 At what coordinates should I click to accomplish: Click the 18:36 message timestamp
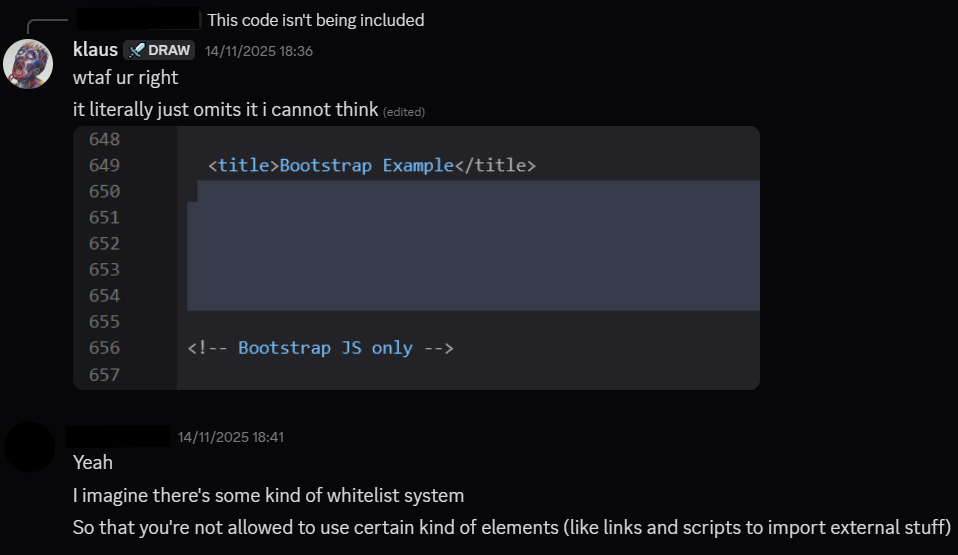coord(259,51)
